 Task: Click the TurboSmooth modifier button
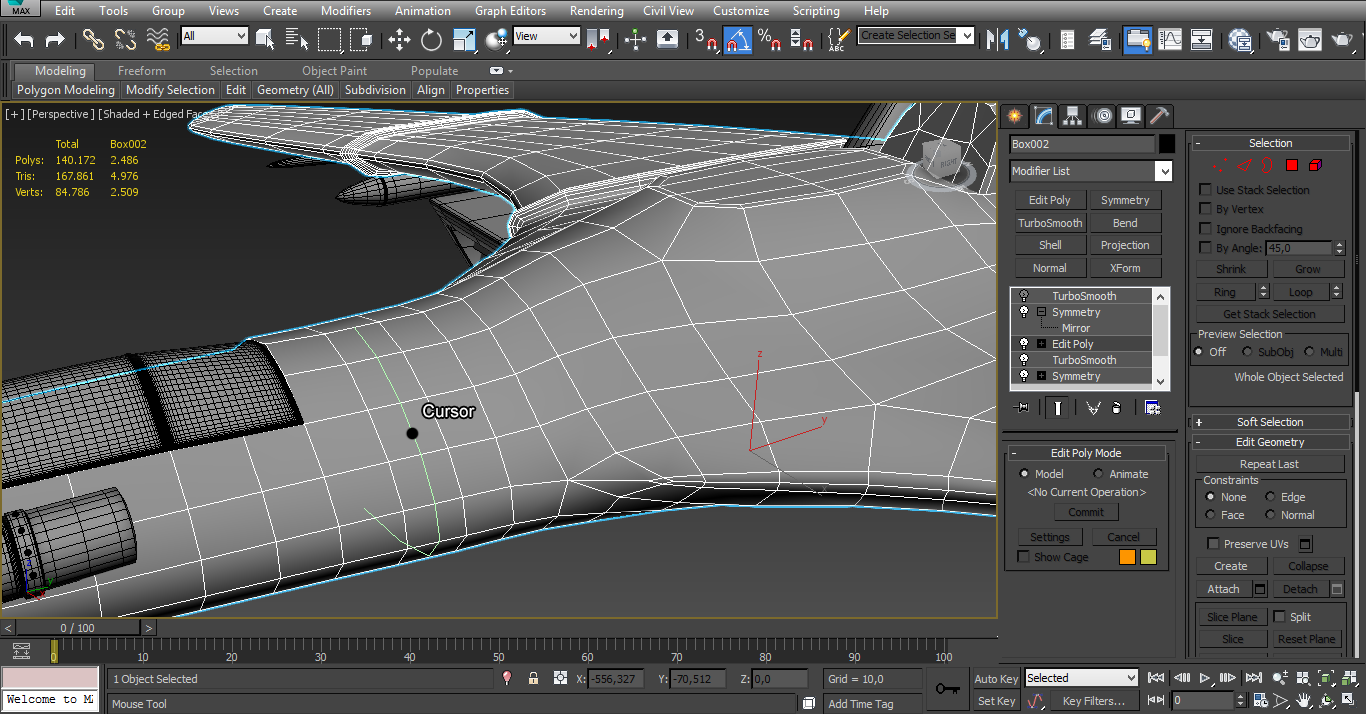pyautogui.click(x=1050, y=223)
